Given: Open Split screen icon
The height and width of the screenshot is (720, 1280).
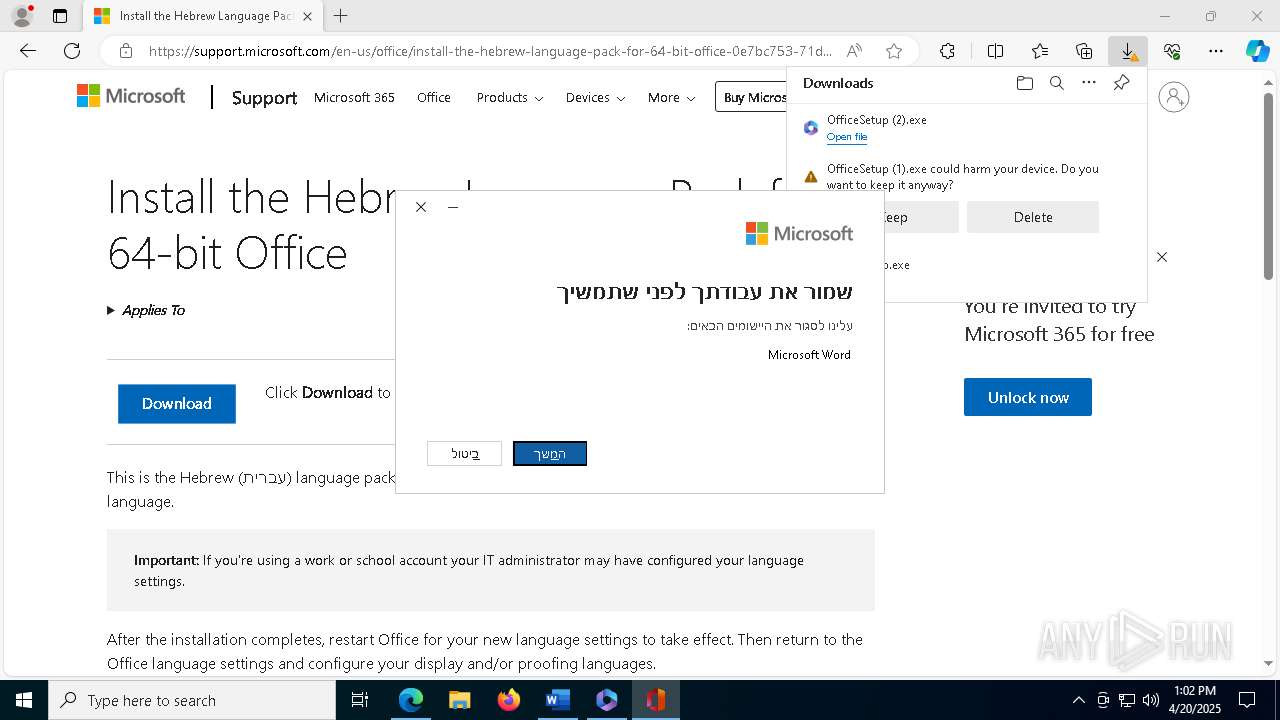Looking at the screenshot, I should tap(995, 51).
